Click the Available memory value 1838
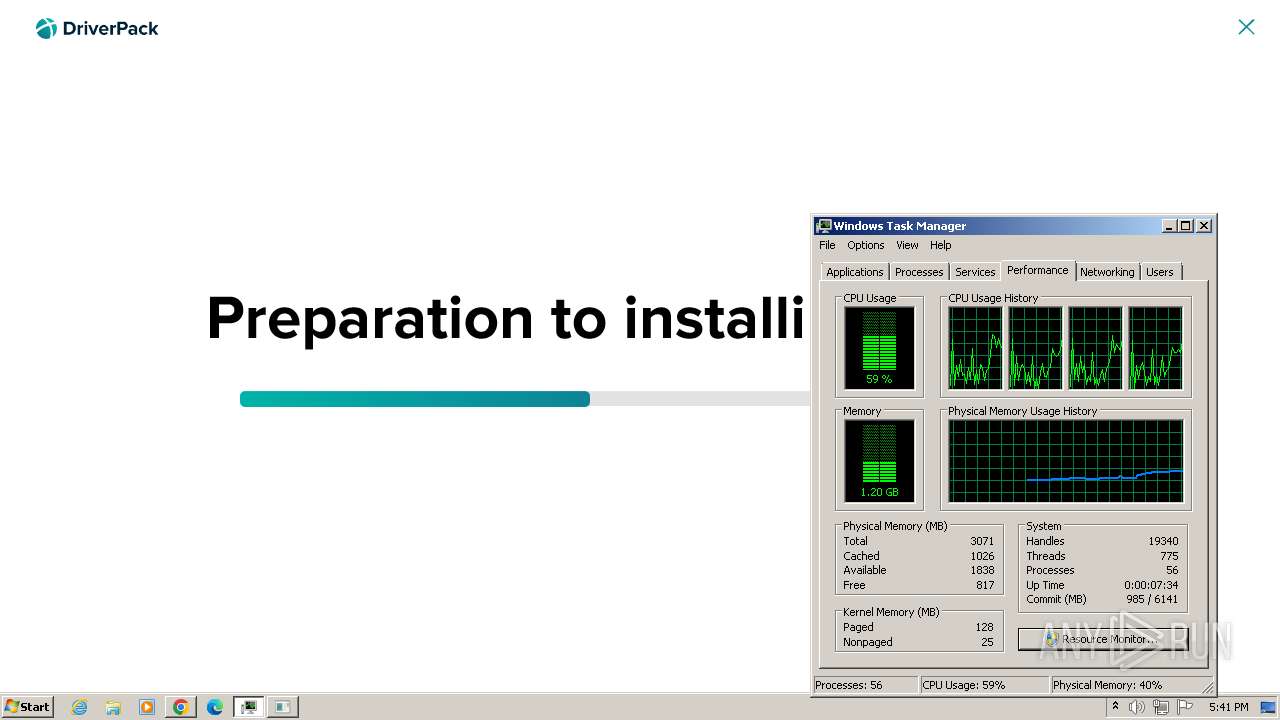 (x=982, y=570)
